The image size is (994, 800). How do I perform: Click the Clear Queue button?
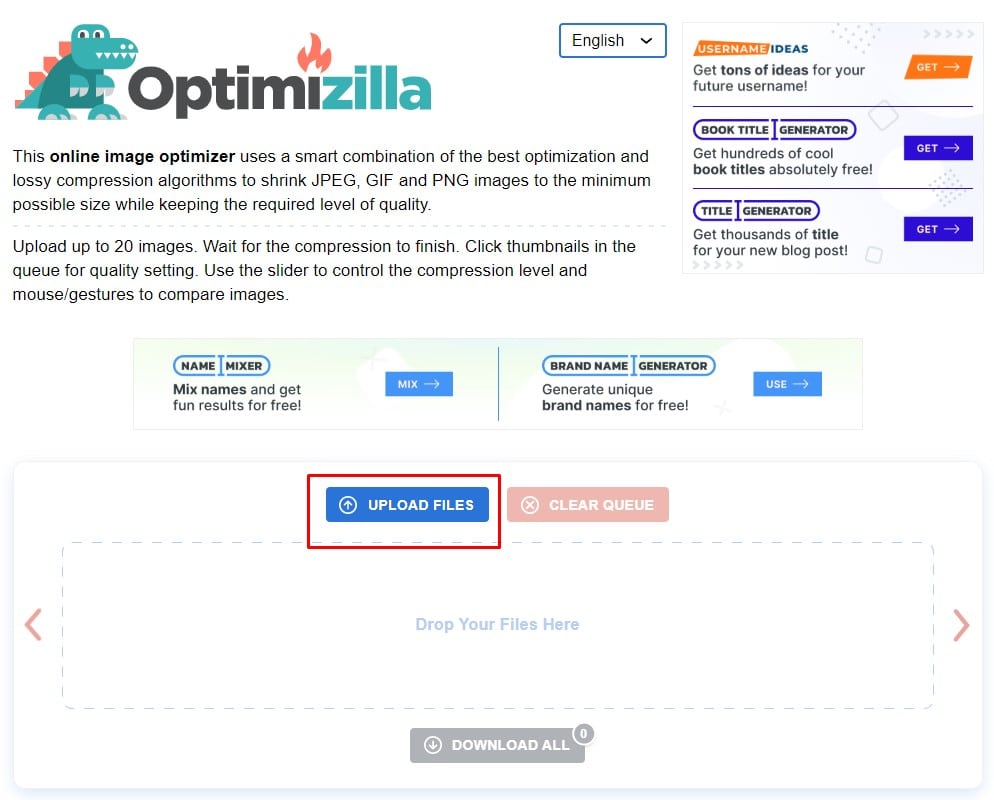coord(588,505)
